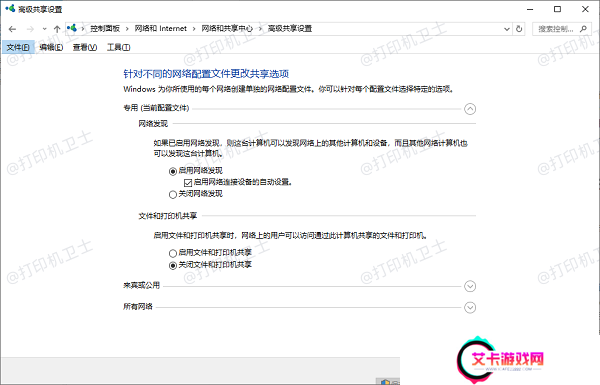Click the 网络发现 section label
This screenshot has width=600, height=385.
(153, 124)
